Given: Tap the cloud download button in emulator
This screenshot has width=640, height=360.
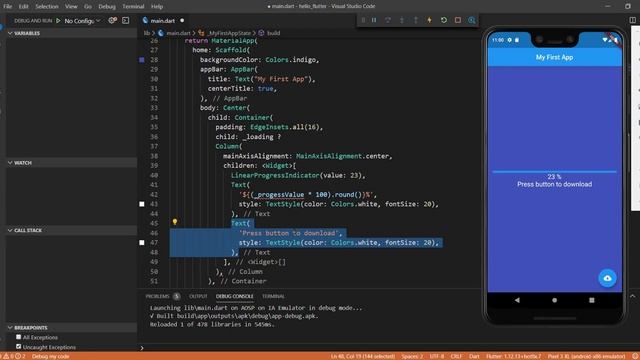Looking at the screenshot, I should coord(607,278).
